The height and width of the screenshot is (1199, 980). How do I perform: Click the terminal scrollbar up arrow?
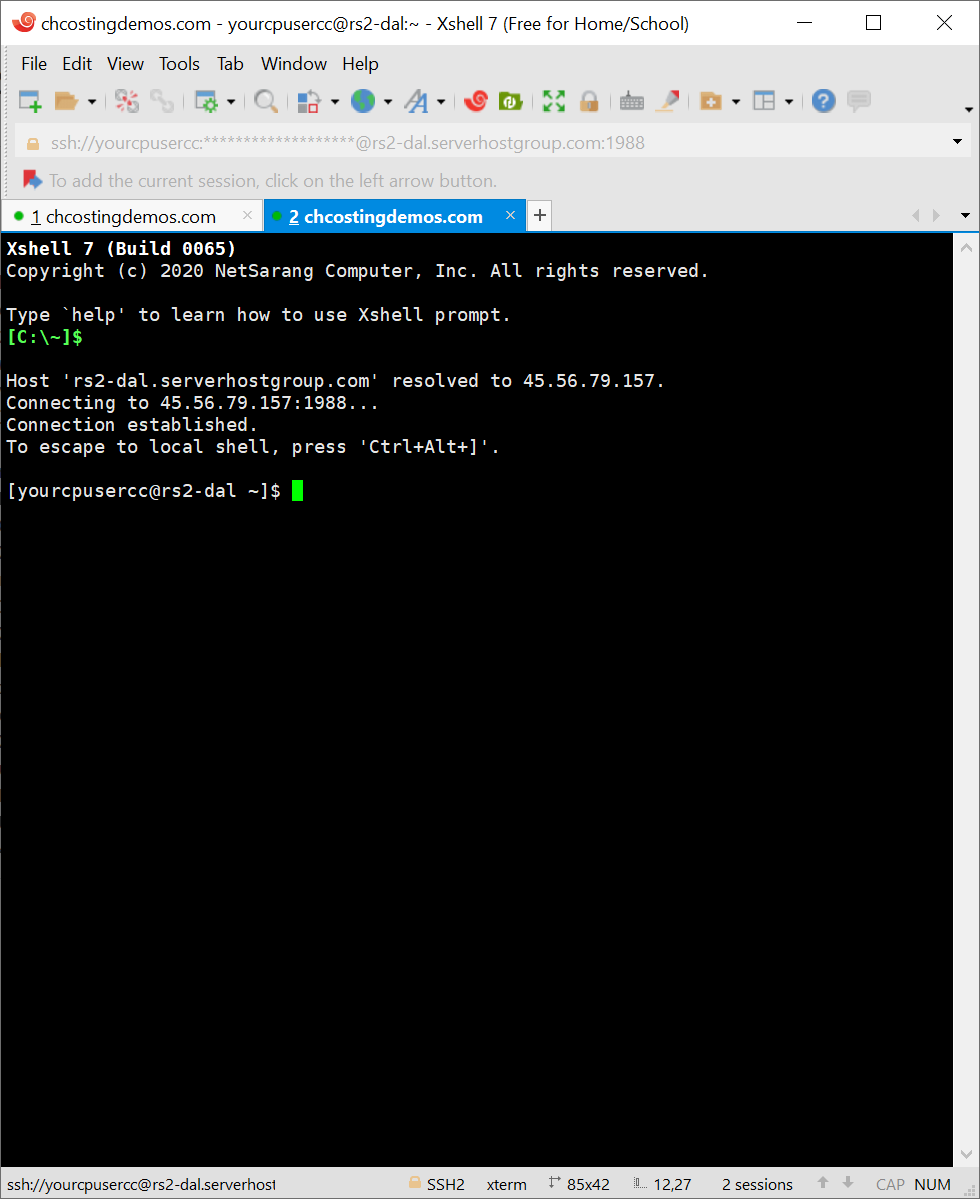pos(967,247)
